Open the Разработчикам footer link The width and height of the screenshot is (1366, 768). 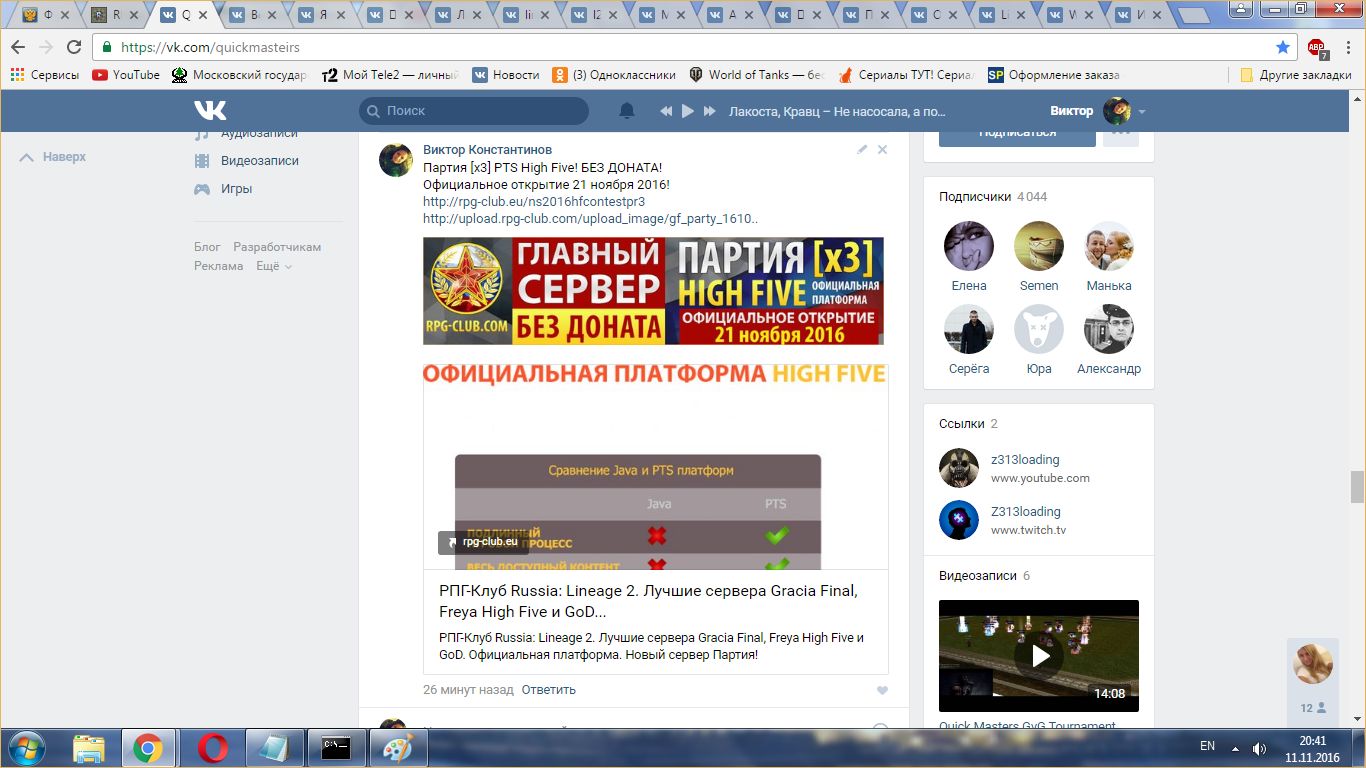click(x=277, y=247)
